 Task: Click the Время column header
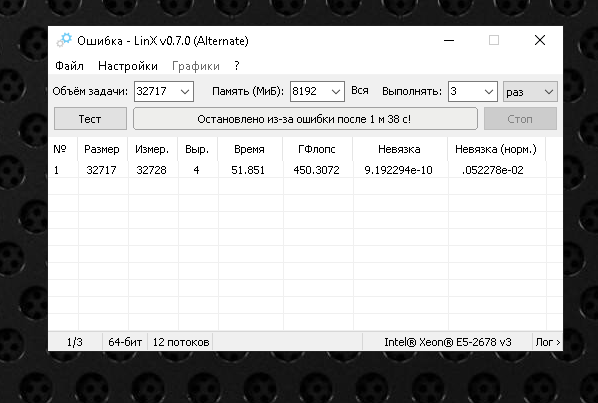[x=250, y=149]
